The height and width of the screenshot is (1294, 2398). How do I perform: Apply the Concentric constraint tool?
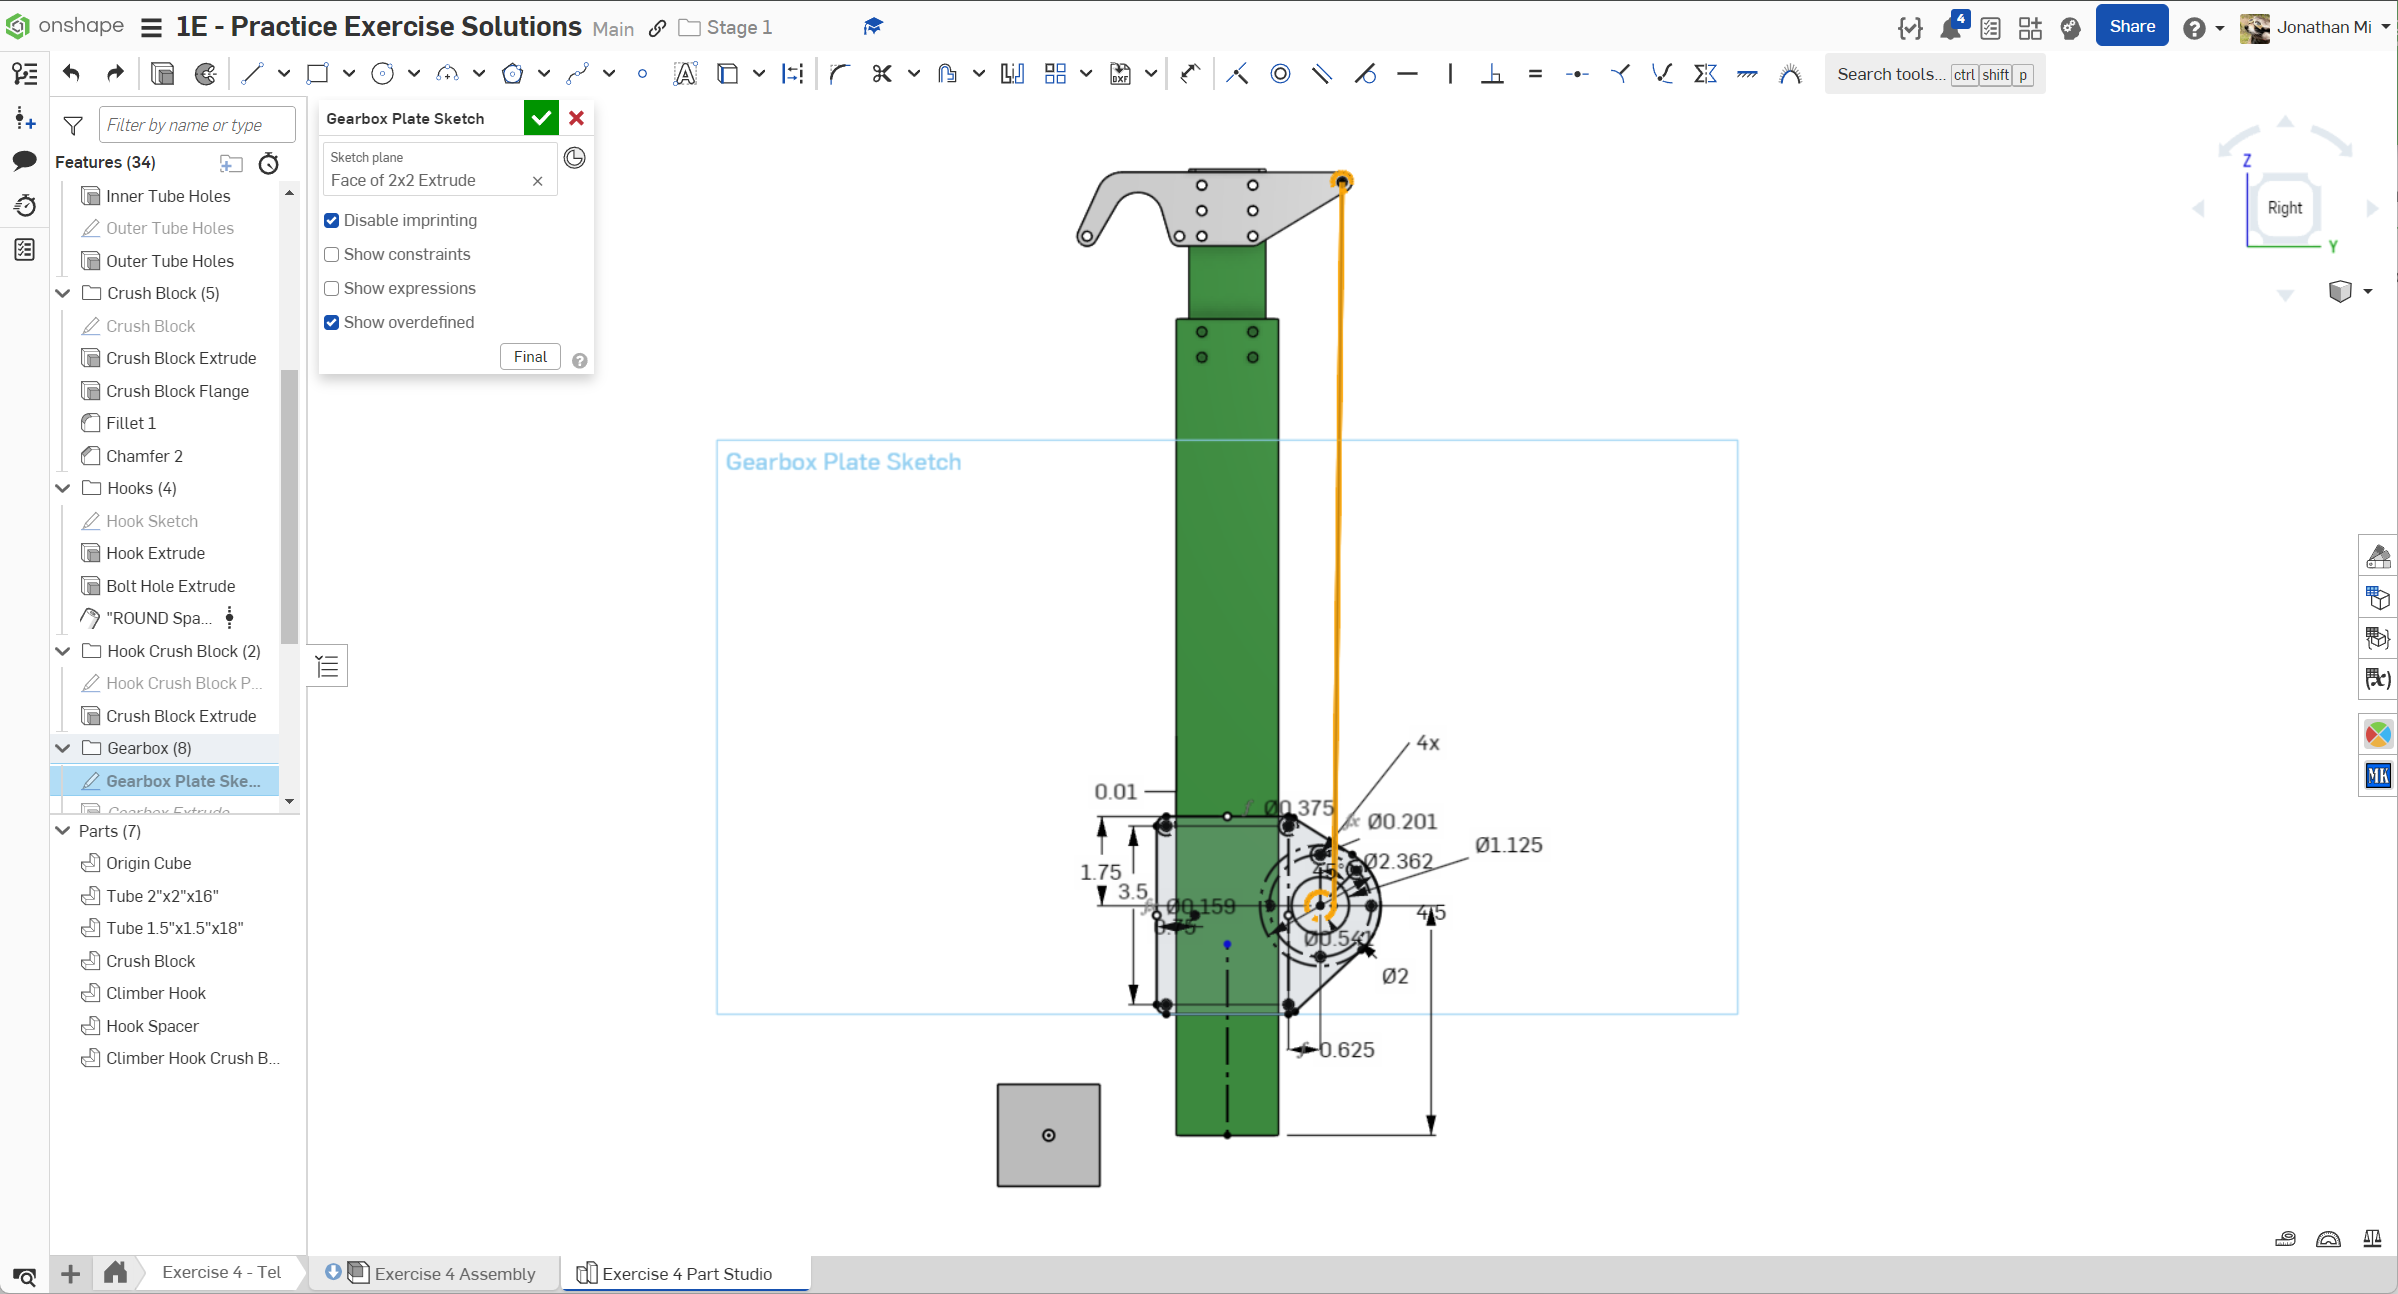(x=1280, y=74)
